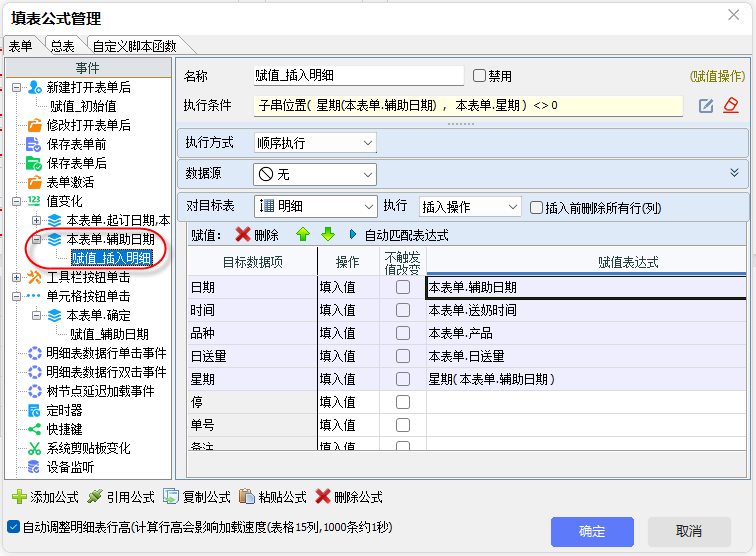Select the 赋值_初始值 tree item

tap(83, 106)
